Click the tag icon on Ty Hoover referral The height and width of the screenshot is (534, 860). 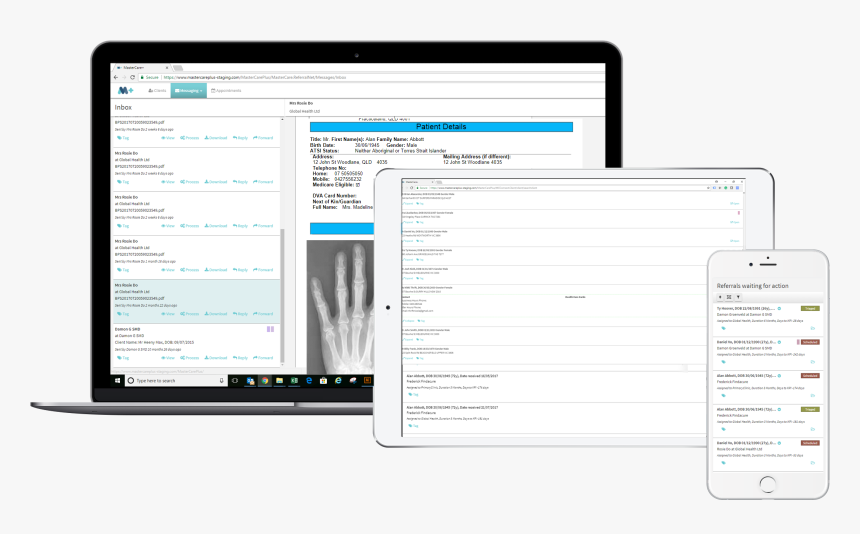(x=723, y=328)
